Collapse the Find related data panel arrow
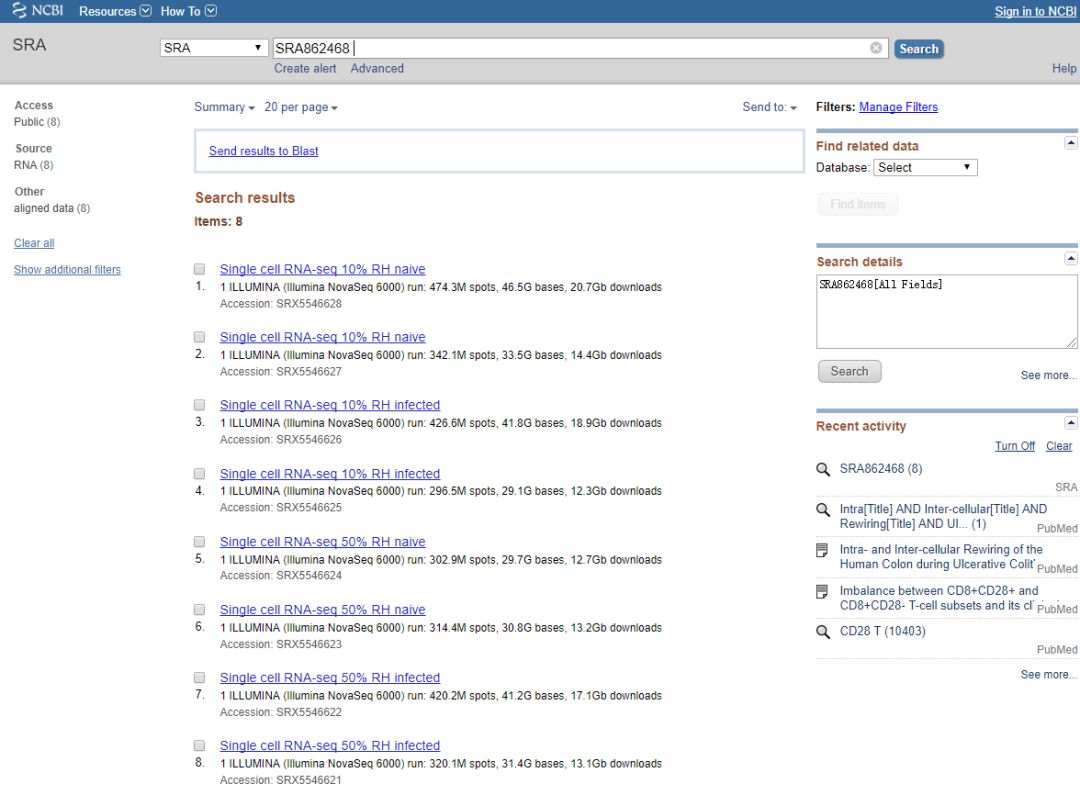1080x795 pixels. coord(1070,141)
